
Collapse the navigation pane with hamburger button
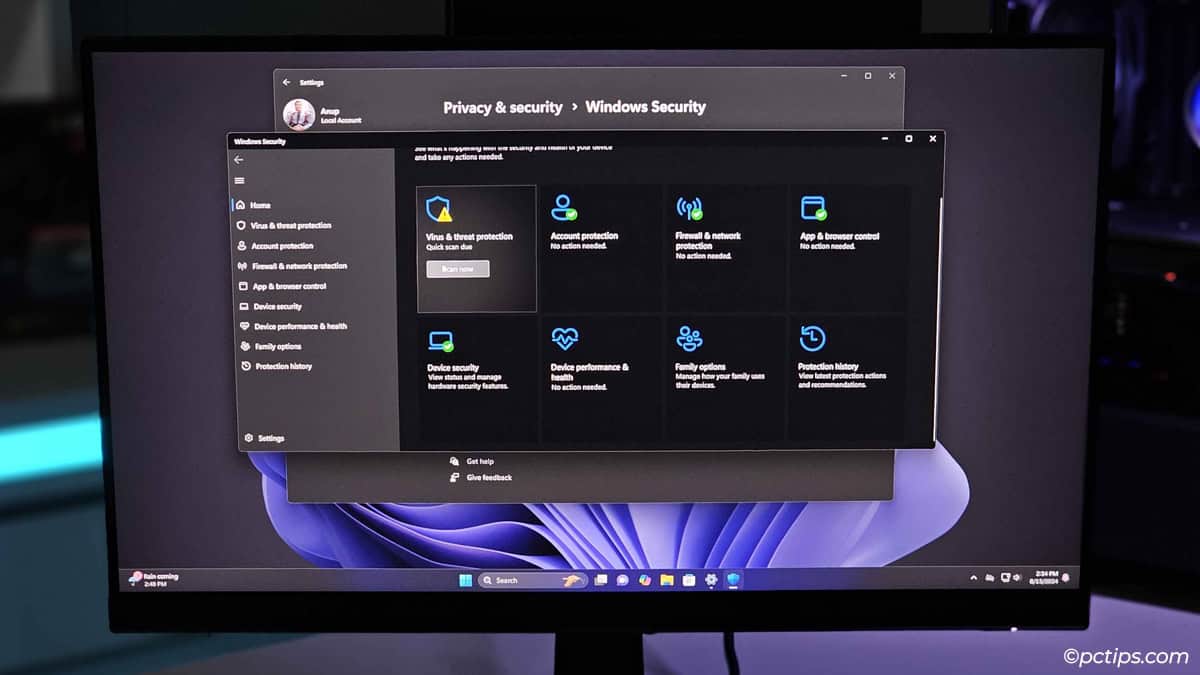(241, 181)
